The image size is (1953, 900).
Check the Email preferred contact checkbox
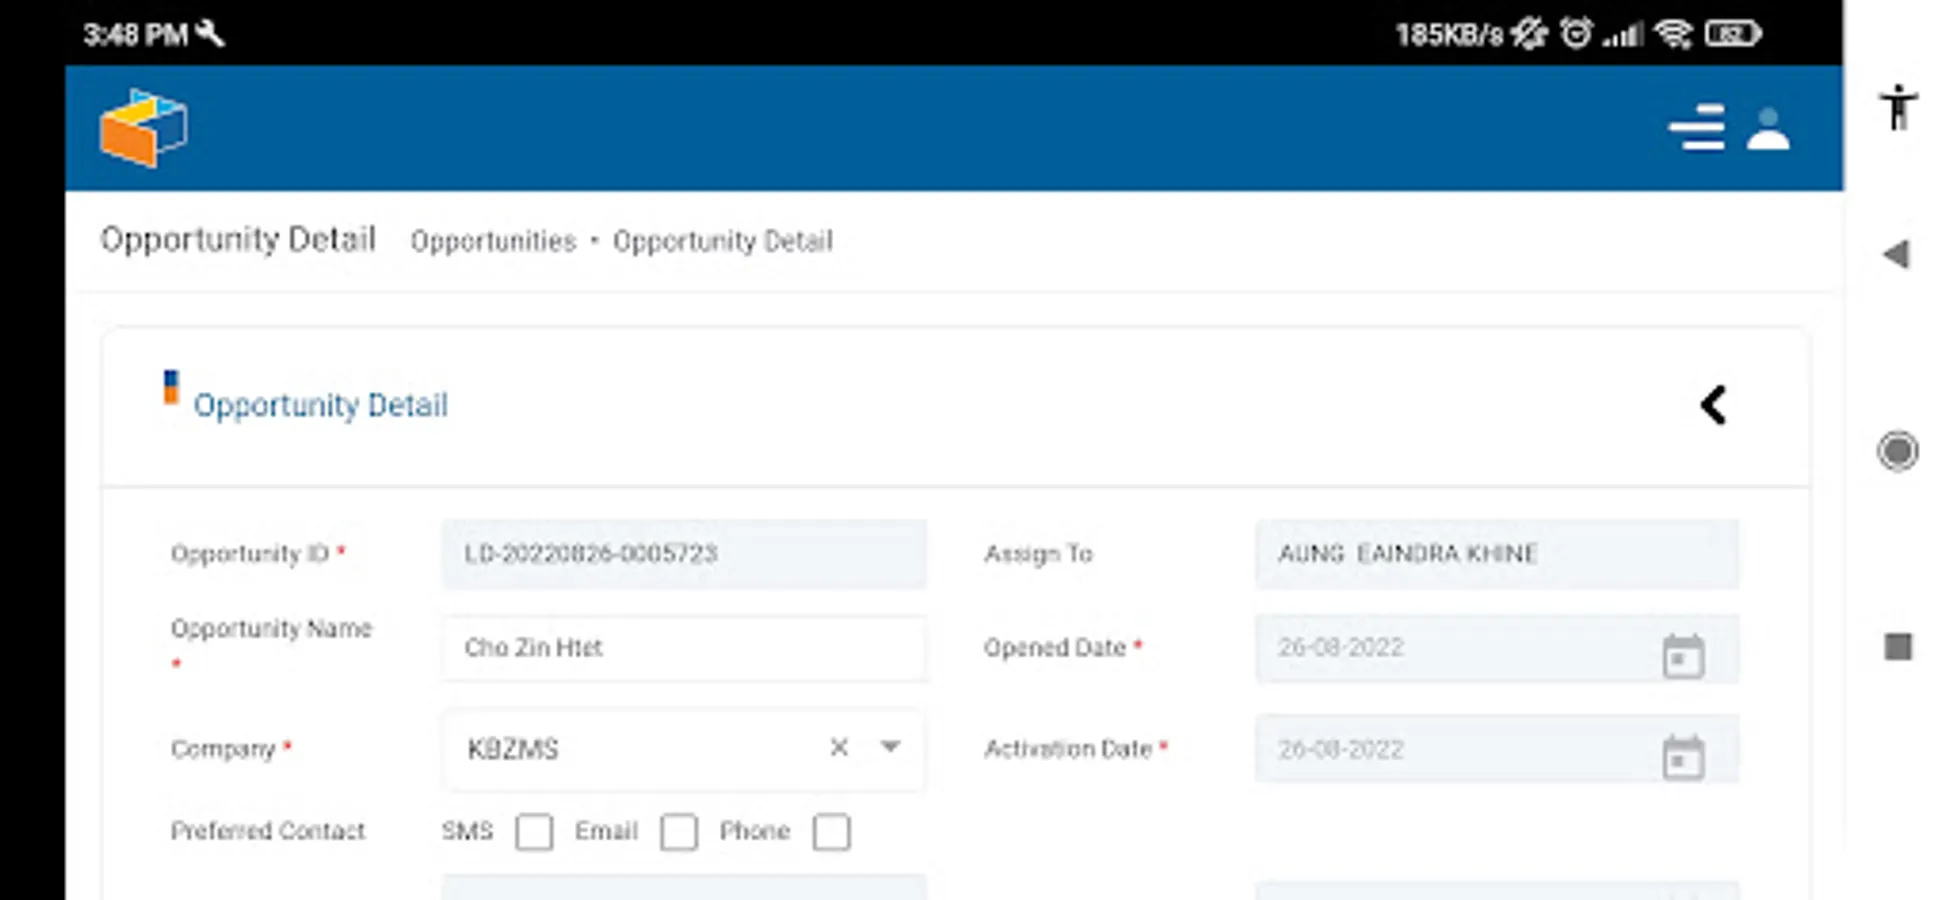coord(679,832)
